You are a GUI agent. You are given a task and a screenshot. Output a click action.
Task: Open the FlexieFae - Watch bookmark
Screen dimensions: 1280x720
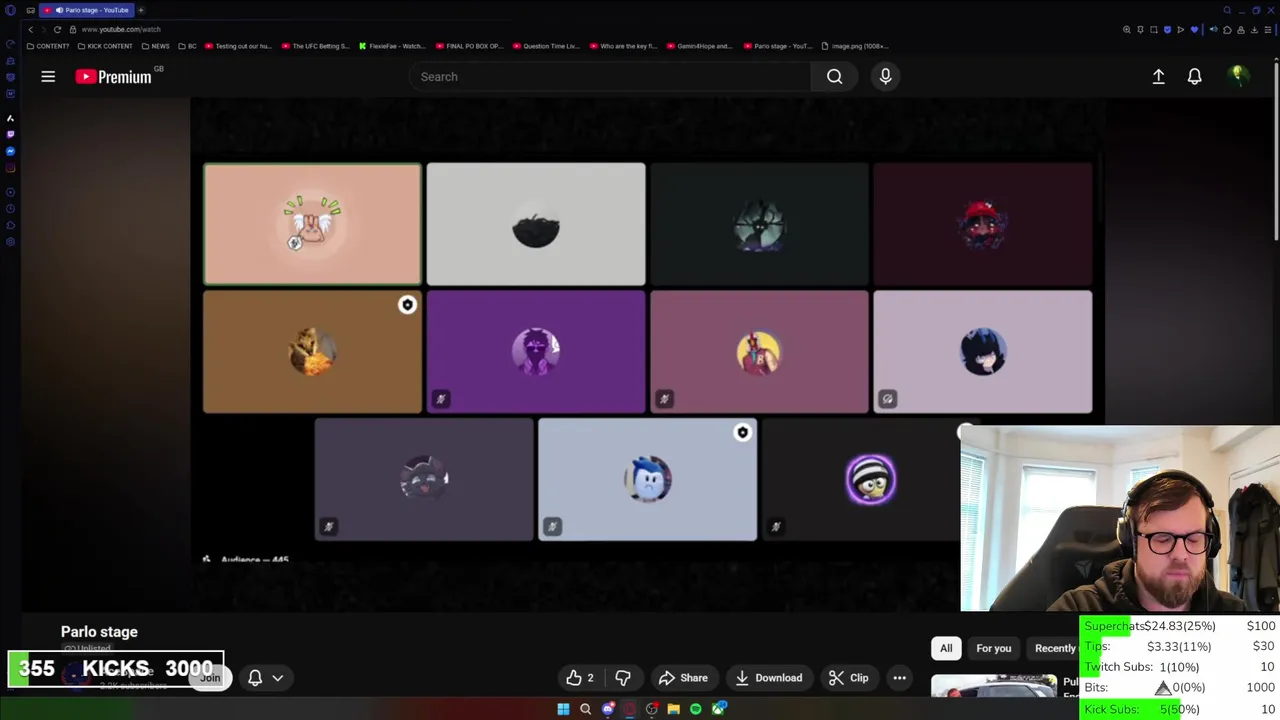click(x=392, y=46)
